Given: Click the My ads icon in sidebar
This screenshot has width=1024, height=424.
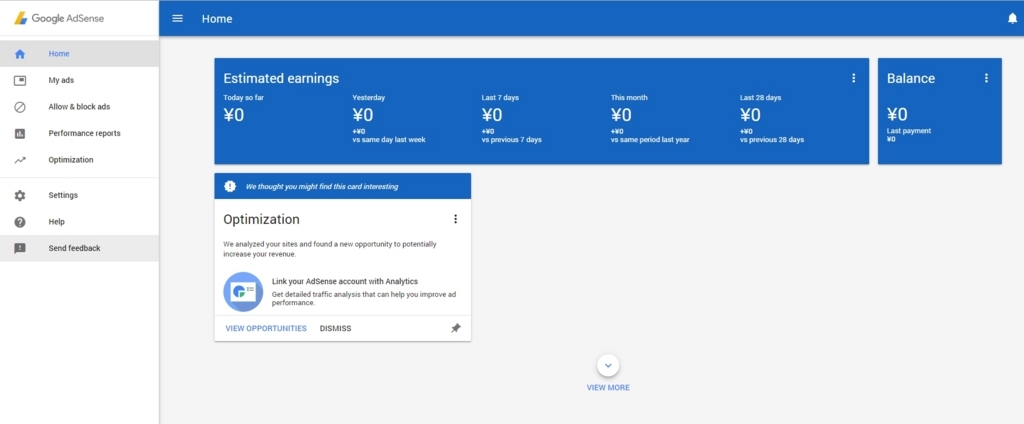Looking at the screenshot, I should pos(20,80).
